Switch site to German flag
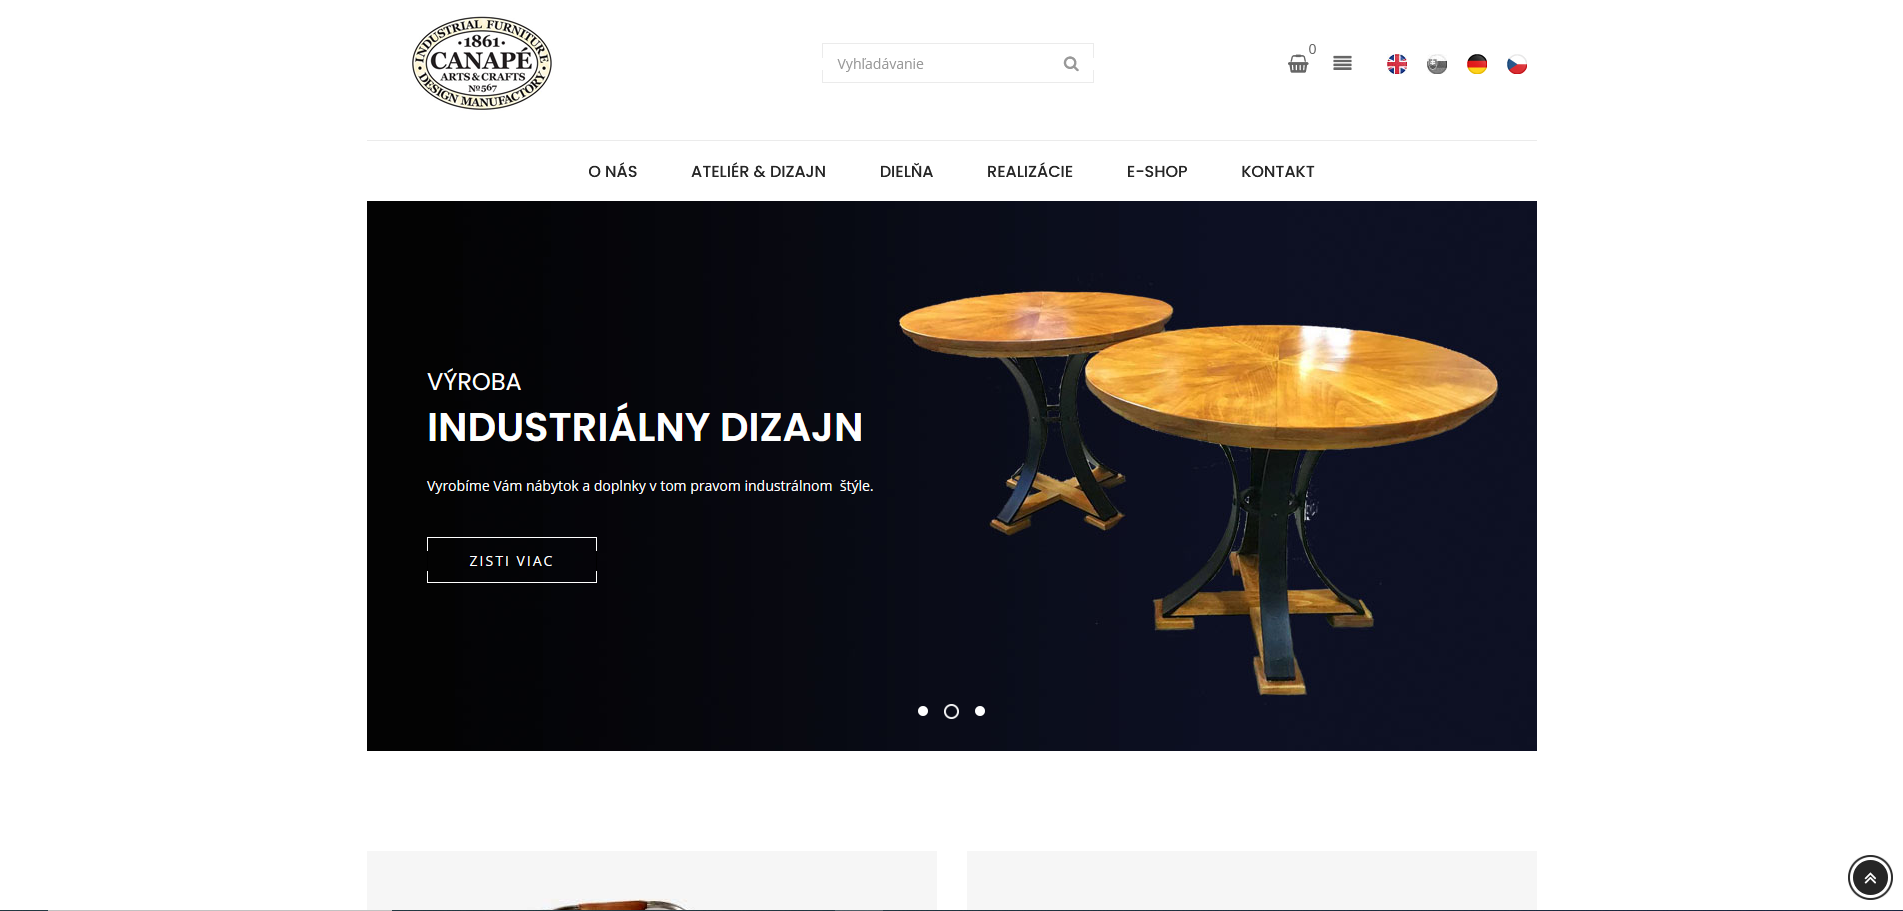 [x=1477, y=64]
